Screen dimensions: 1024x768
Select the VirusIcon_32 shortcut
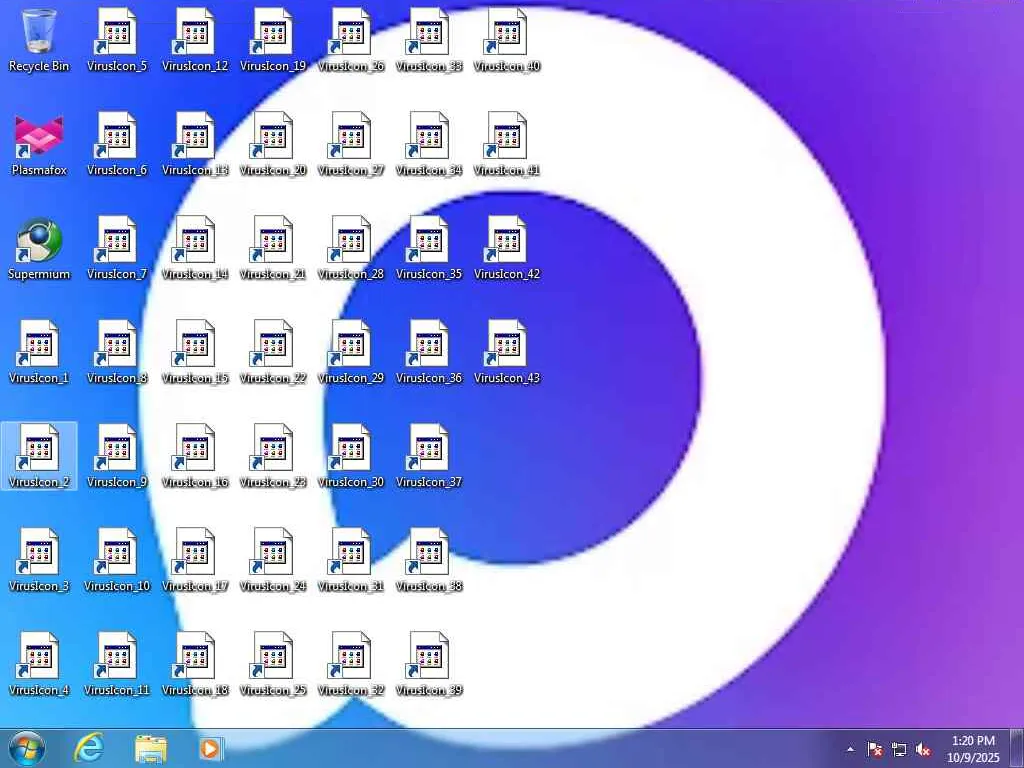click(x=351, y=664)
